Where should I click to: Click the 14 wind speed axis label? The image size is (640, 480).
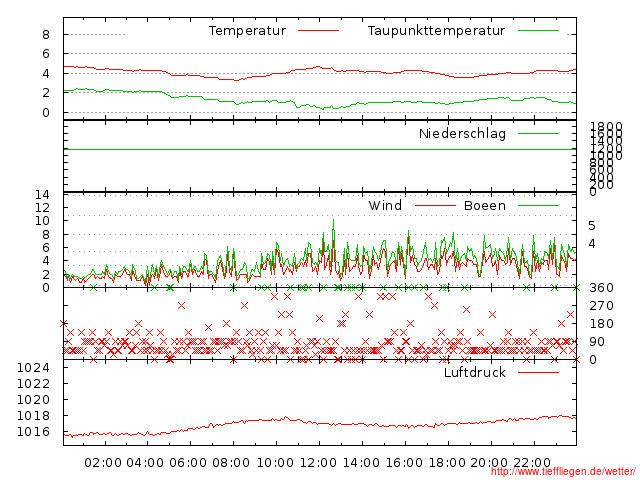coord(42,195)
